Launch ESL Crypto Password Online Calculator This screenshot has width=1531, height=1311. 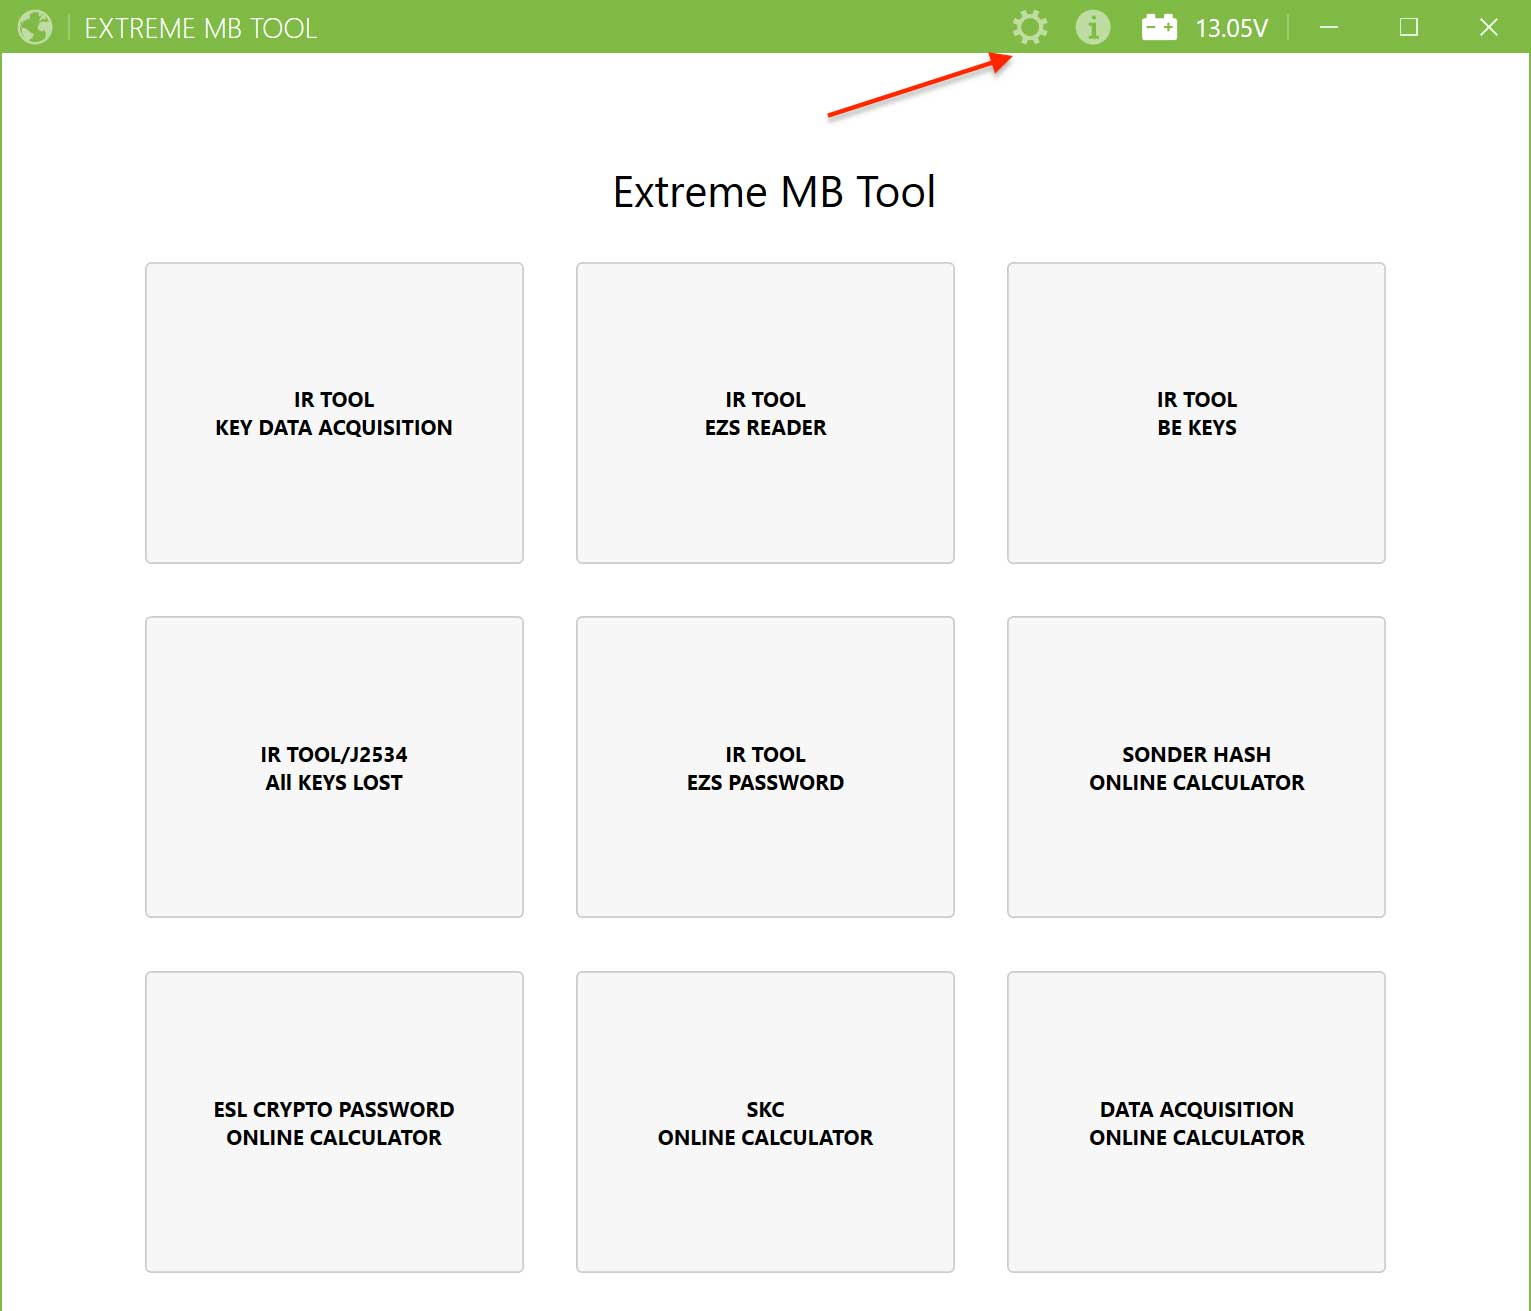pyautogui.click(x=334, y=1122)
